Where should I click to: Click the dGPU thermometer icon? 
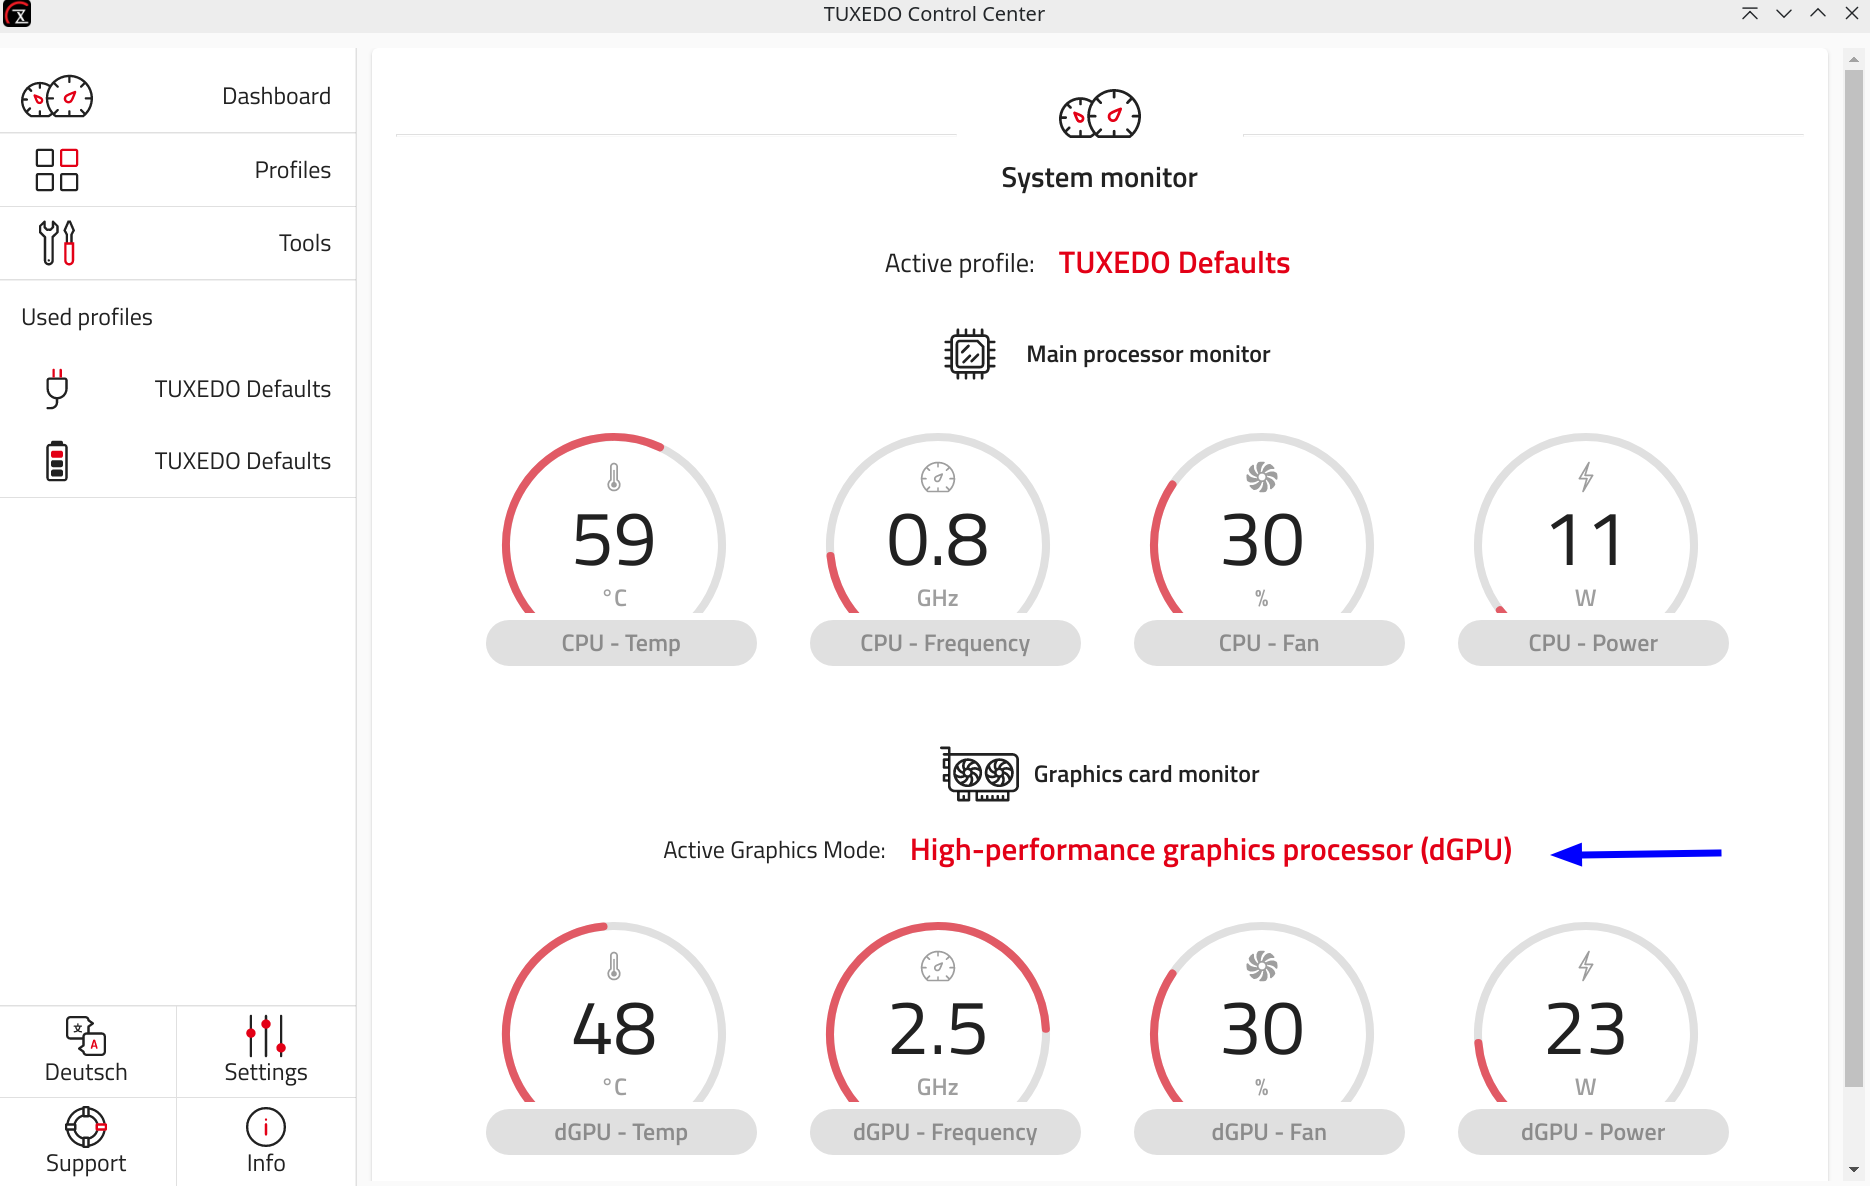(x=614, y=967)
